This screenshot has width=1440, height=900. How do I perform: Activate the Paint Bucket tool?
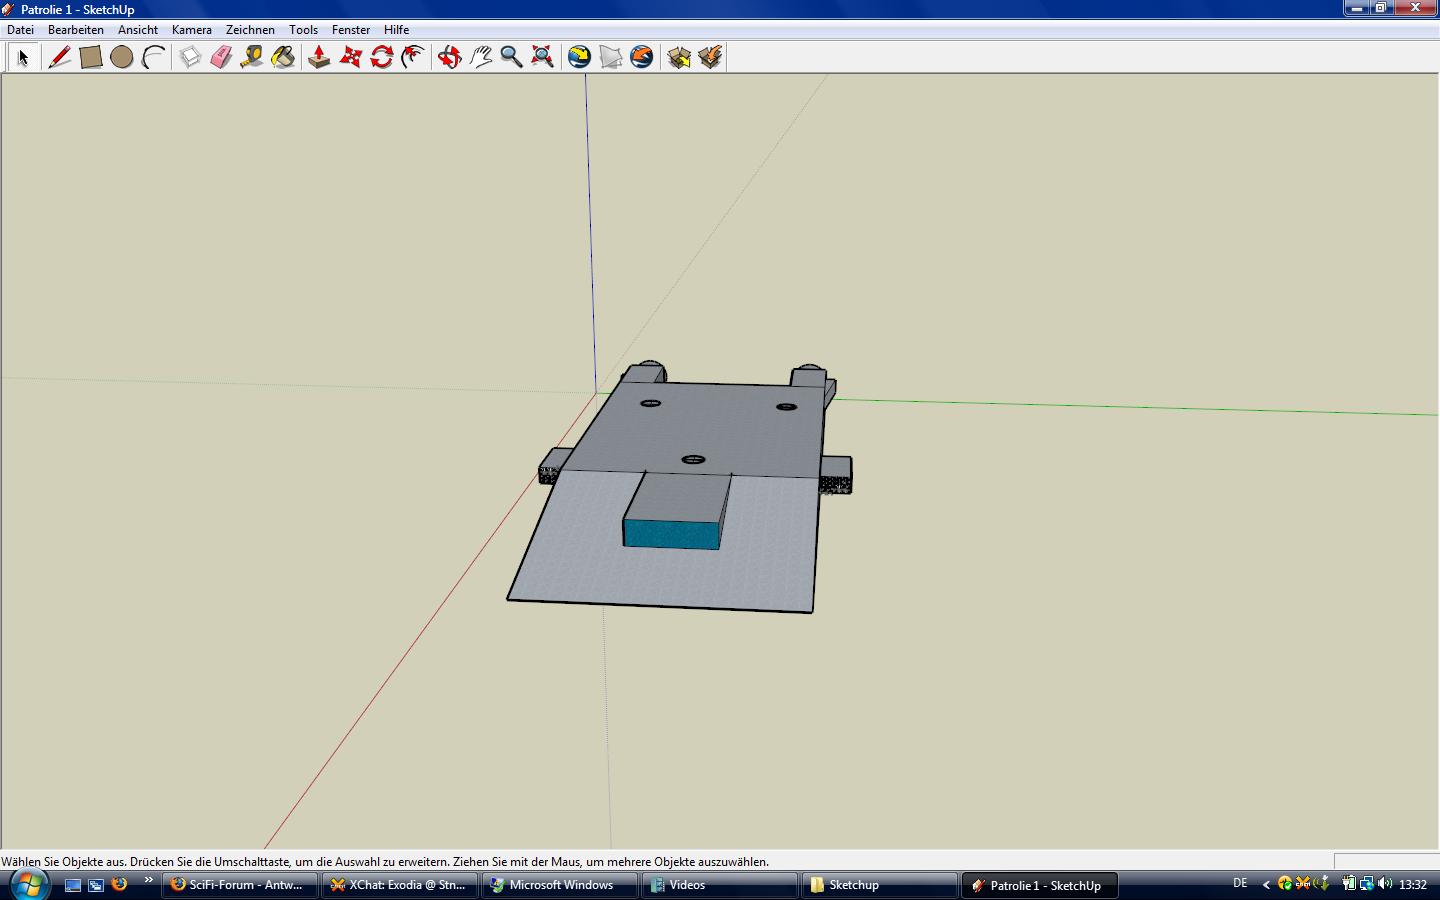283,57
